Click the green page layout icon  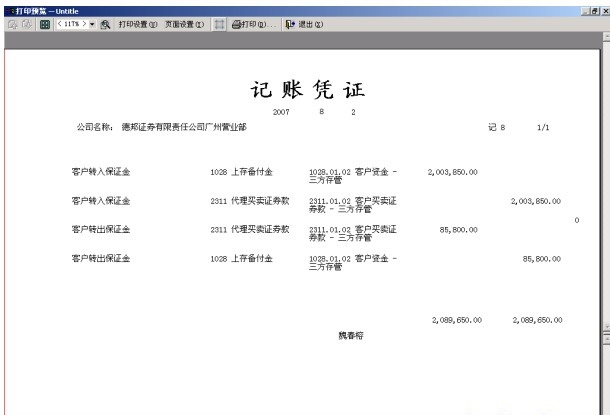tap(43, 22)
